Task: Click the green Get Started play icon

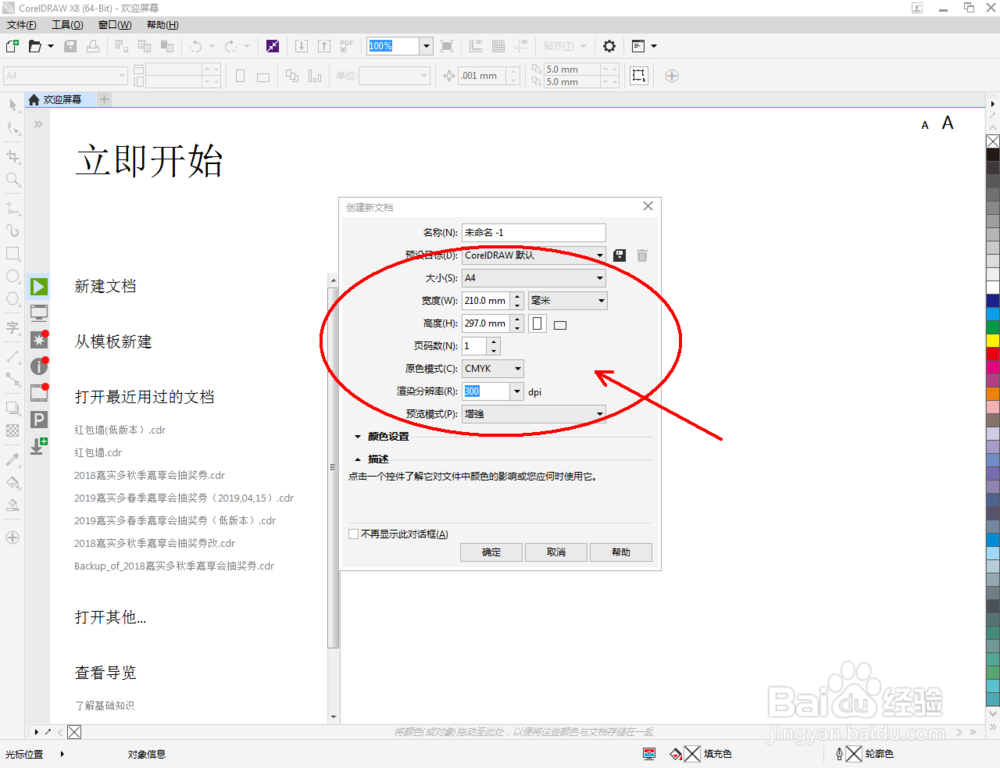Action: (39, 286)
